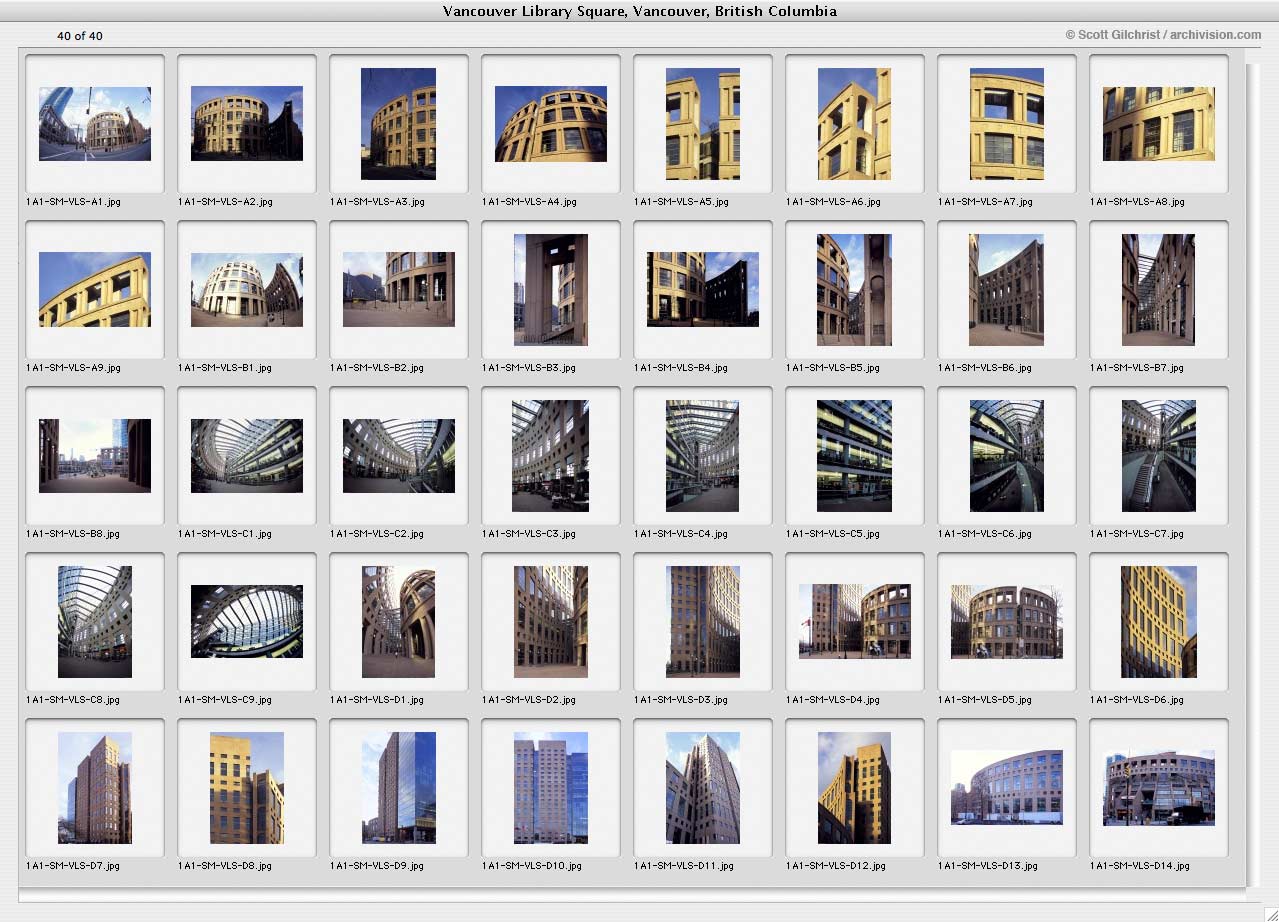Open thumbnail 1A1-SM-VLS-D14.jpg
This screenshot has width=1279, height=922.
tap(1159, 788)
